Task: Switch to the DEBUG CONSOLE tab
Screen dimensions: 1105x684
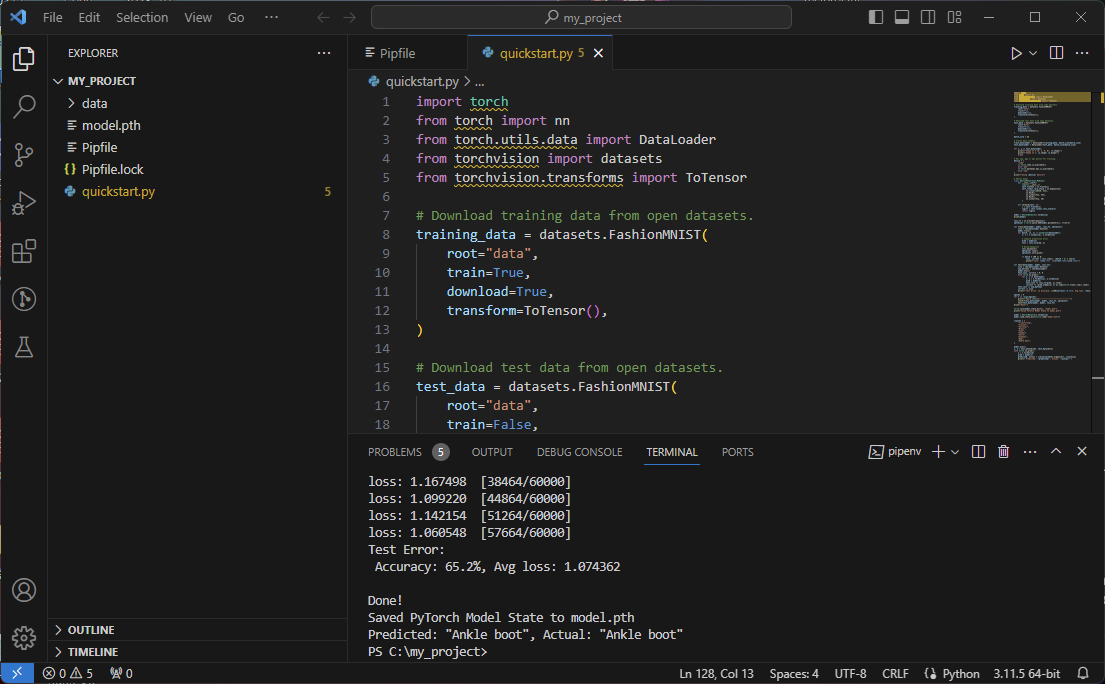Action: [579, 452]
